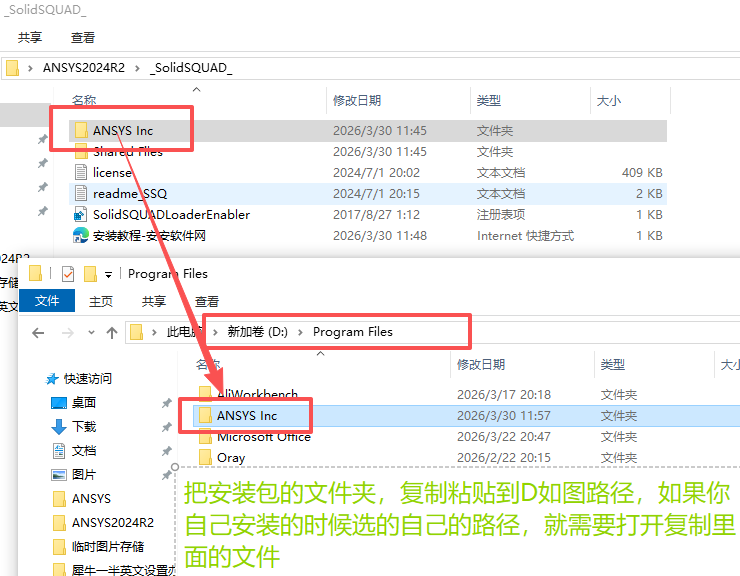This screenshot has height=576, width=740.
Task: Click properties checkmark icon in Program Files title bar
Action: 68,274
